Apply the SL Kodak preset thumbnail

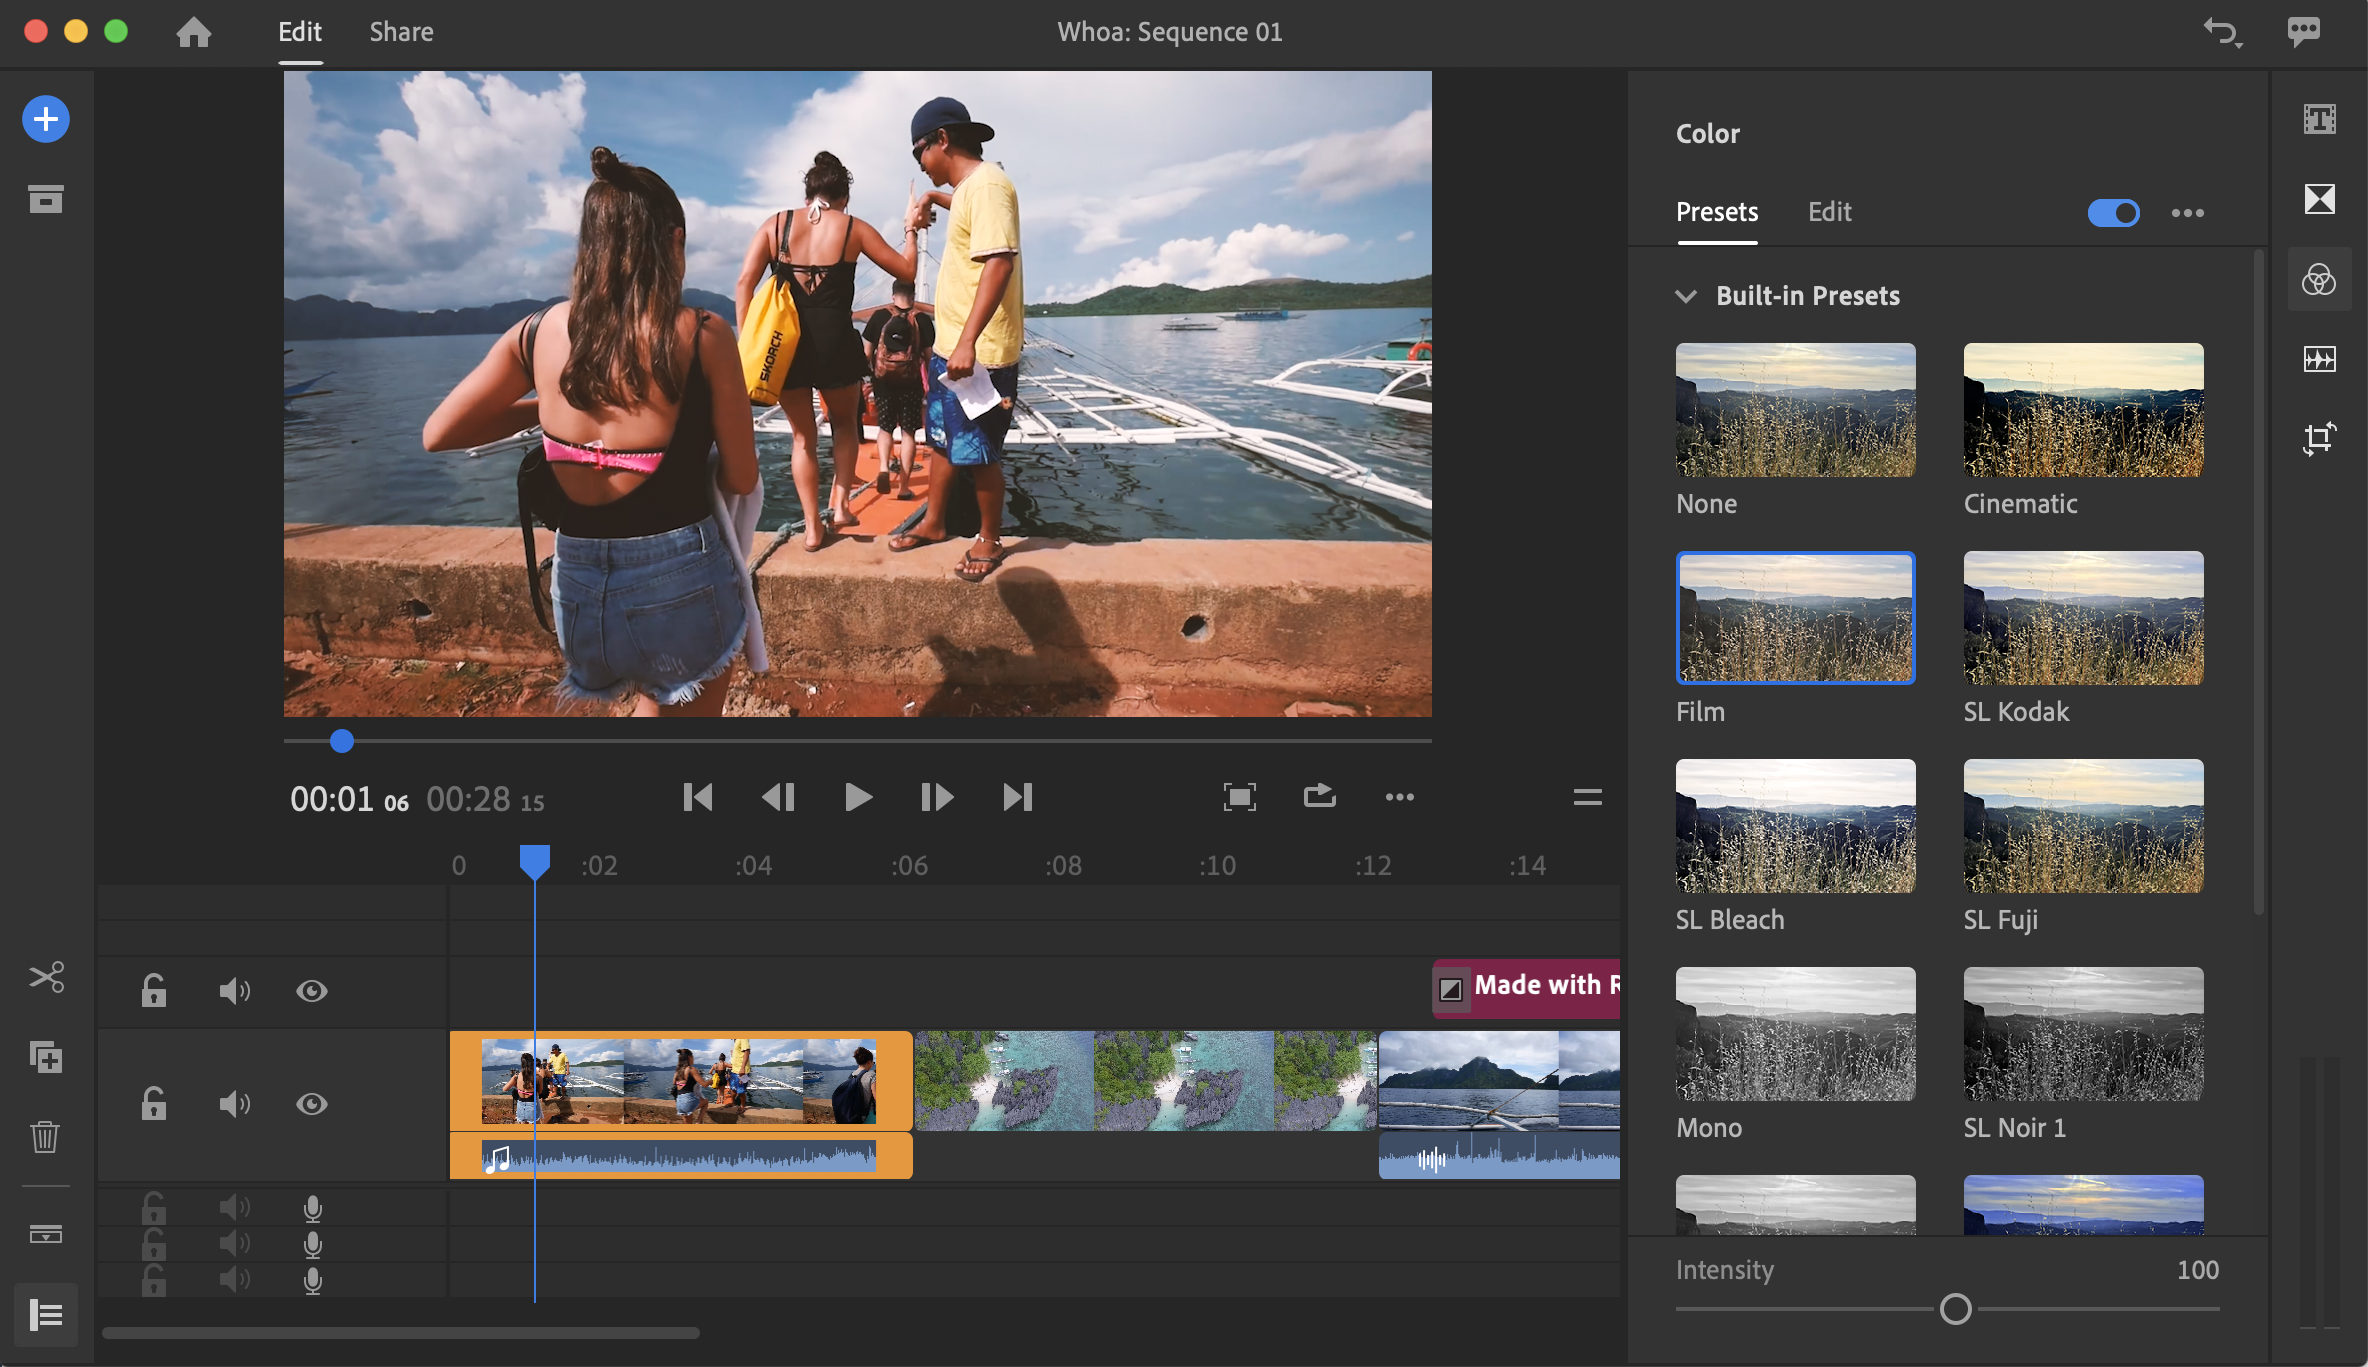click(2083, 618)
